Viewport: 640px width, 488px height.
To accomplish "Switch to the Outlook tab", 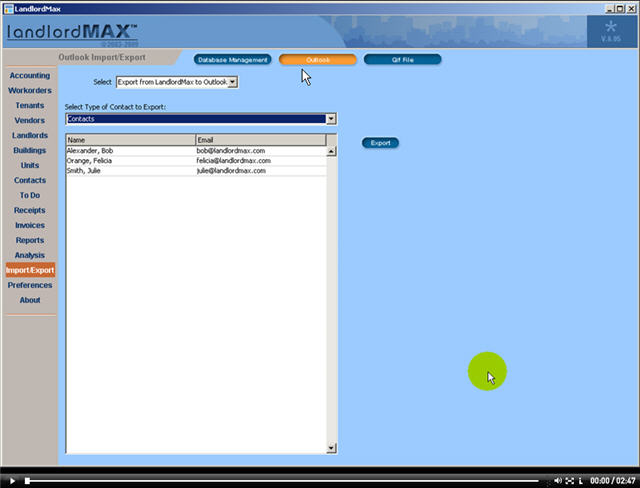I will [x=318, y=60].
